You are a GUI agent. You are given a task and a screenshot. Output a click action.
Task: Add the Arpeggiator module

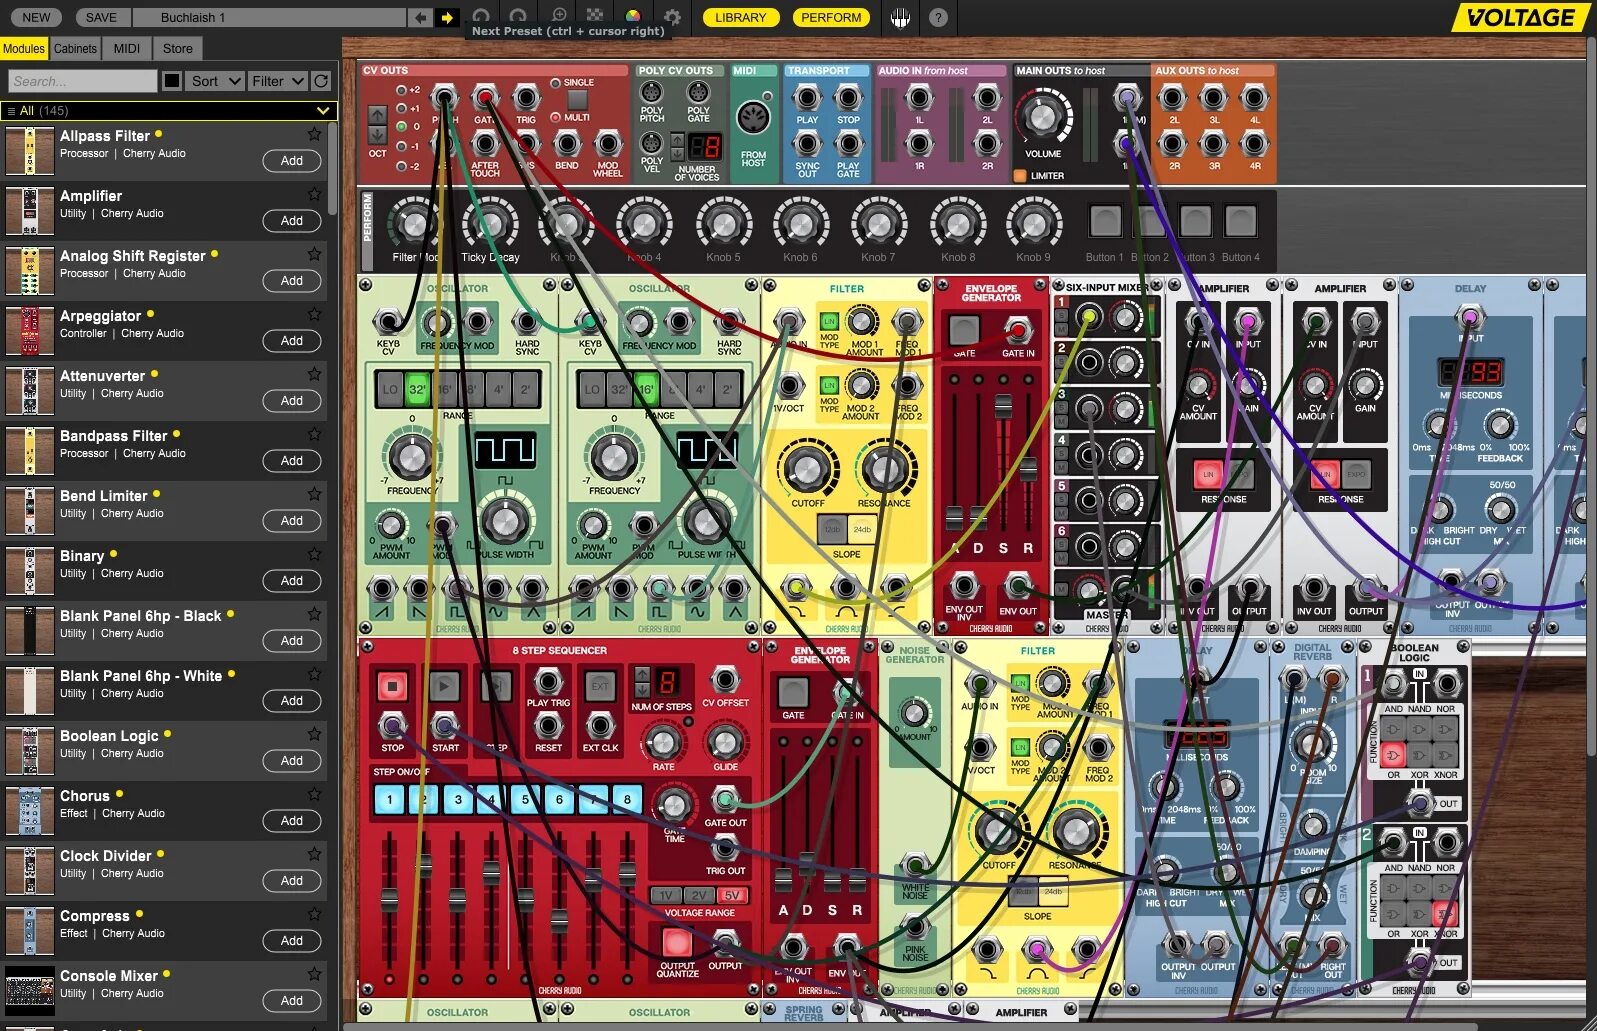292,341
